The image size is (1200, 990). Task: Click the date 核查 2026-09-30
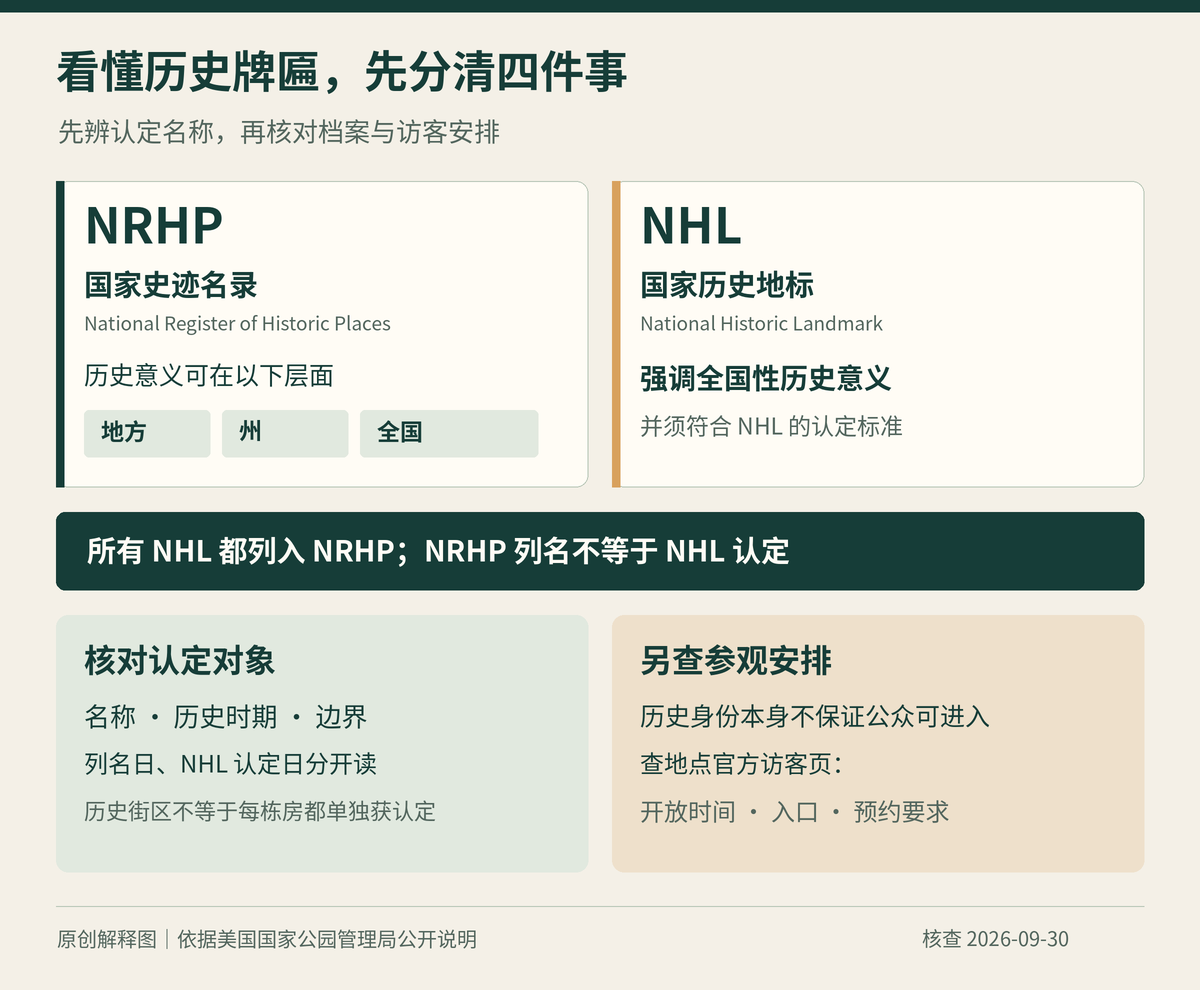pyautogui.click(x=996, y=939)
